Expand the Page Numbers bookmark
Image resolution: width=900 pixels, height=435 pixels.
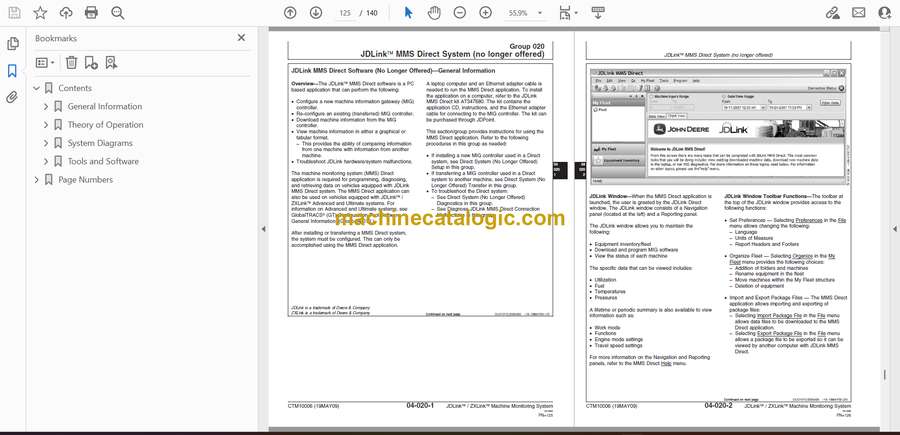click(x=37, y=180)
